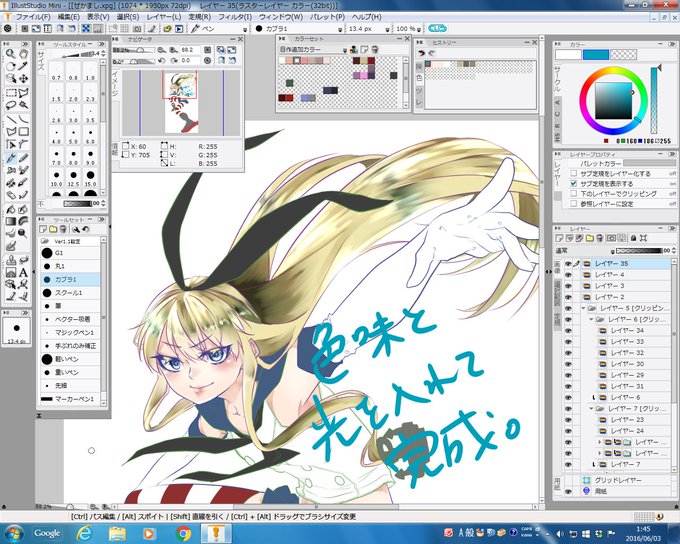Image resolution: width=680 pixels, height=544 pixels.
Task: Click the cyan background color swatch
Action: click(595, 54)
